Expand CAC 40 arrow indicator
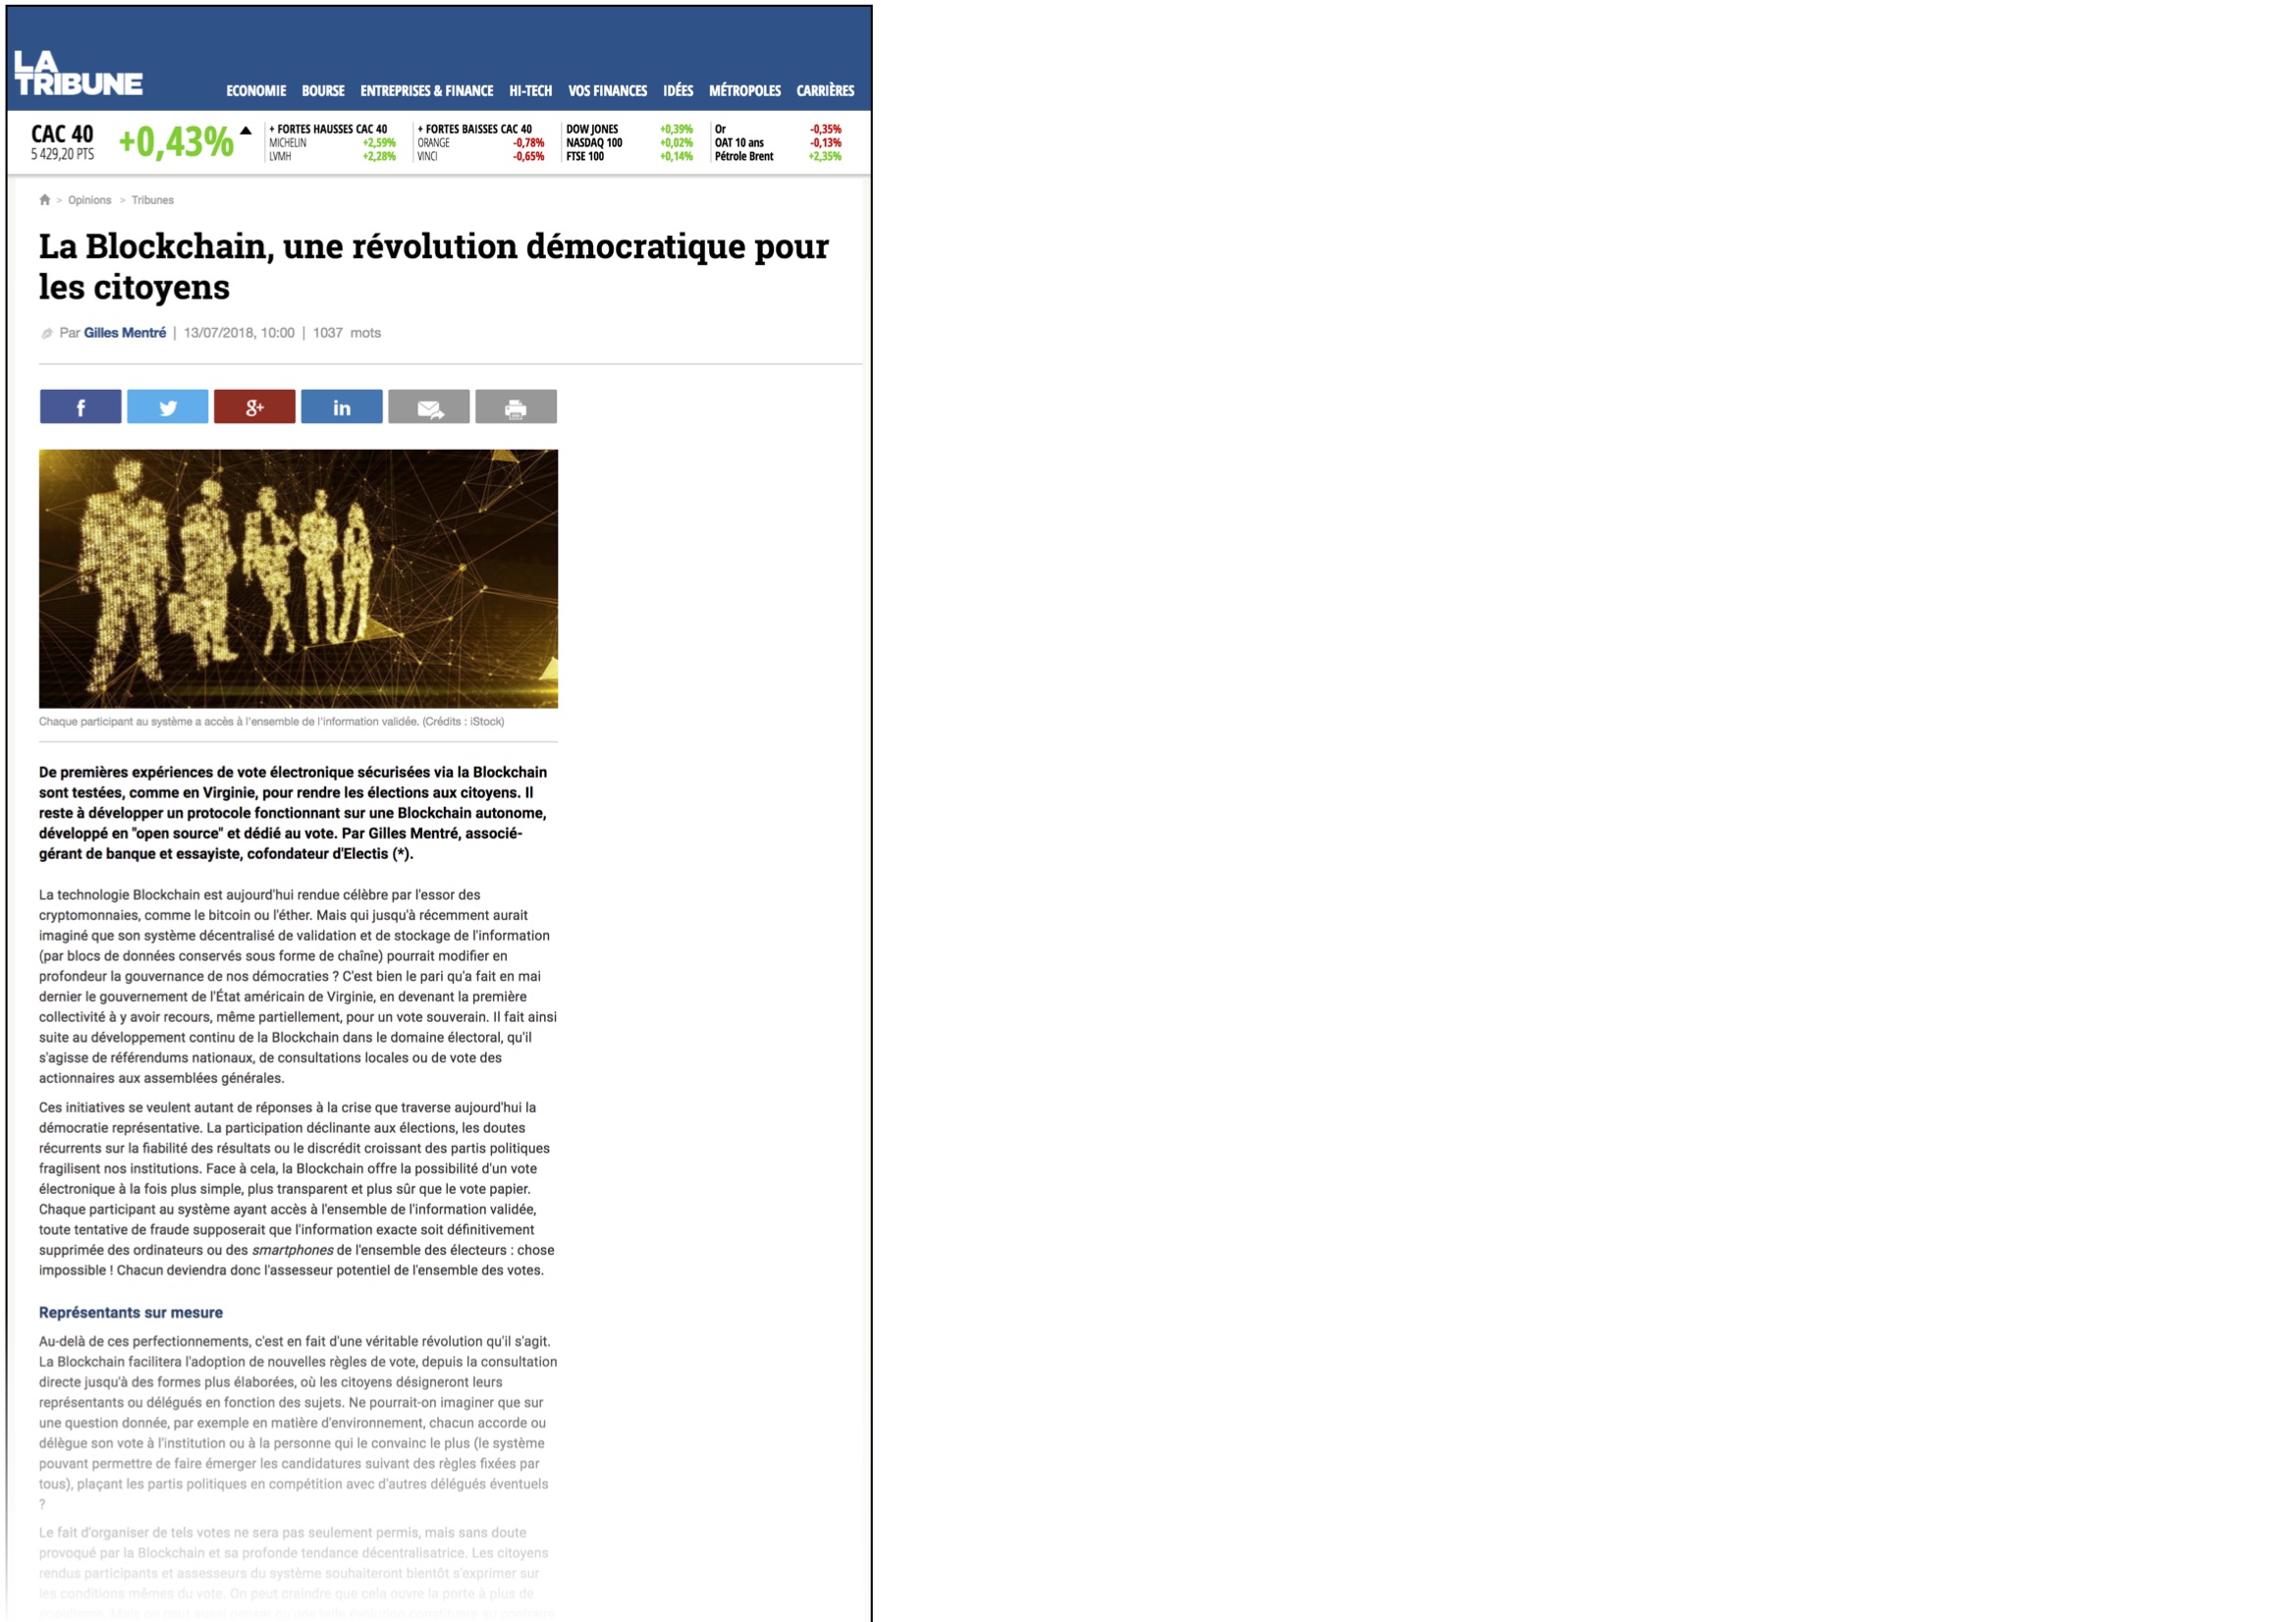 245,131
